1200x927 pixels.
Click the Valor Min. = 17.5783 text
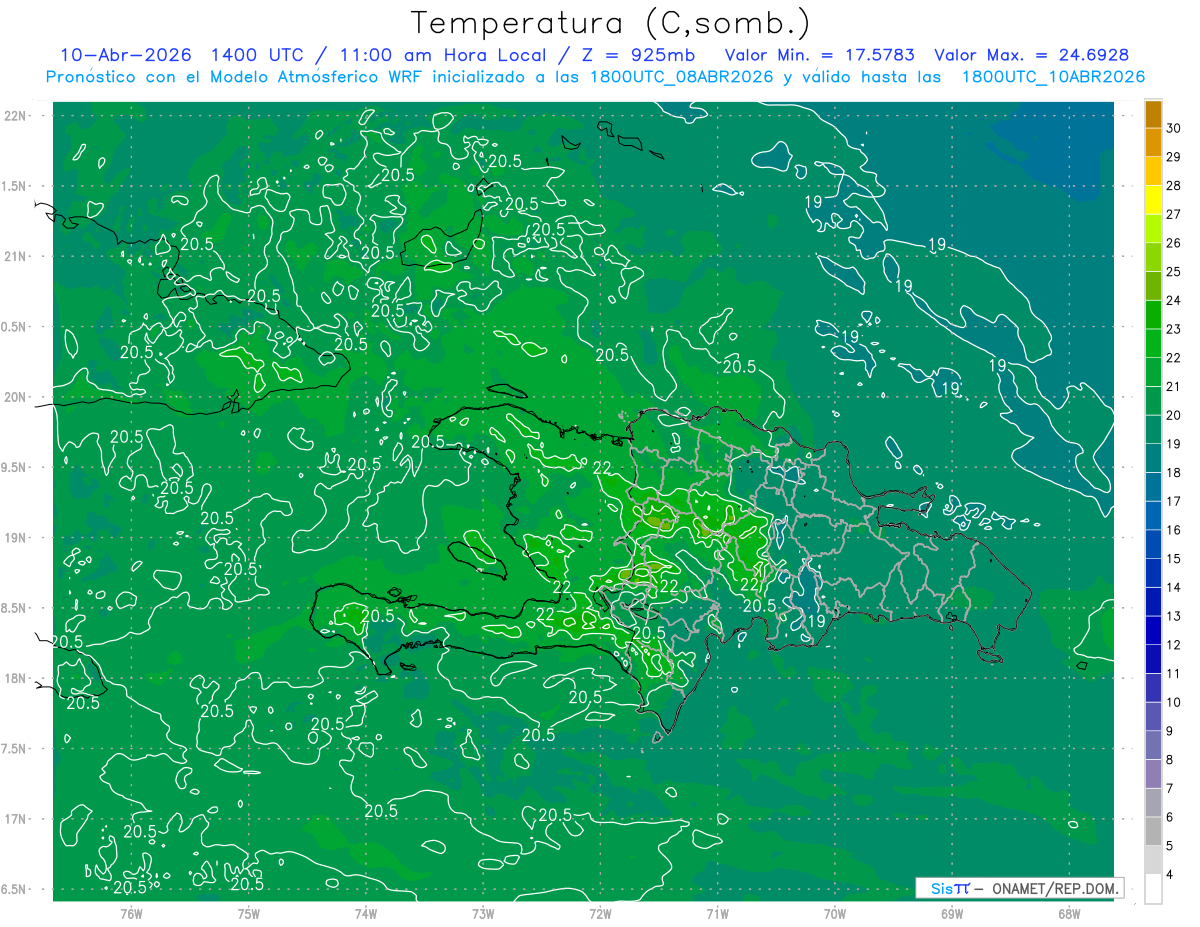(x=819, y=55)
